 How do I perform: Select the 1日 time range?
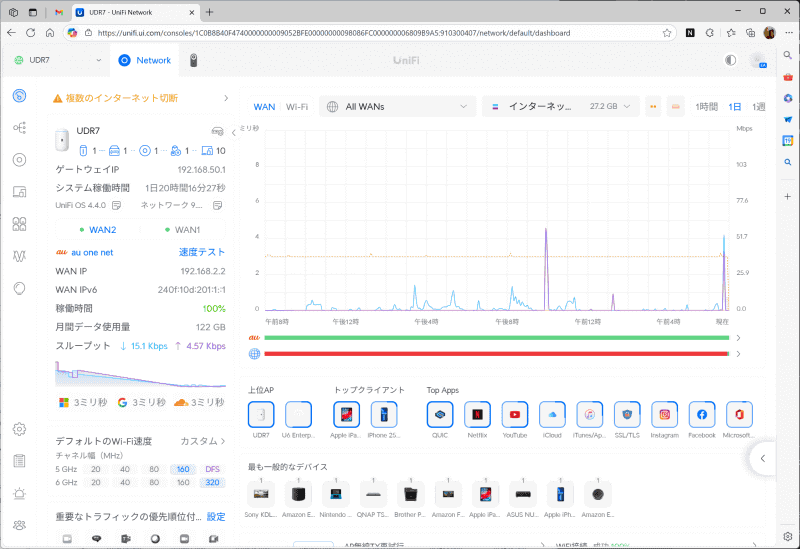point(735,107)
